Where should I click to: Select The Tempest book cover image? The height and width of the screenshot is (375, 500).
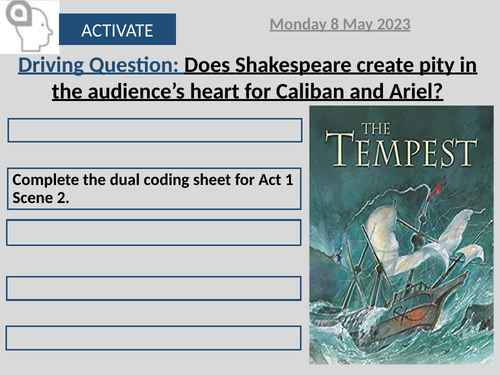click(401, 235)
